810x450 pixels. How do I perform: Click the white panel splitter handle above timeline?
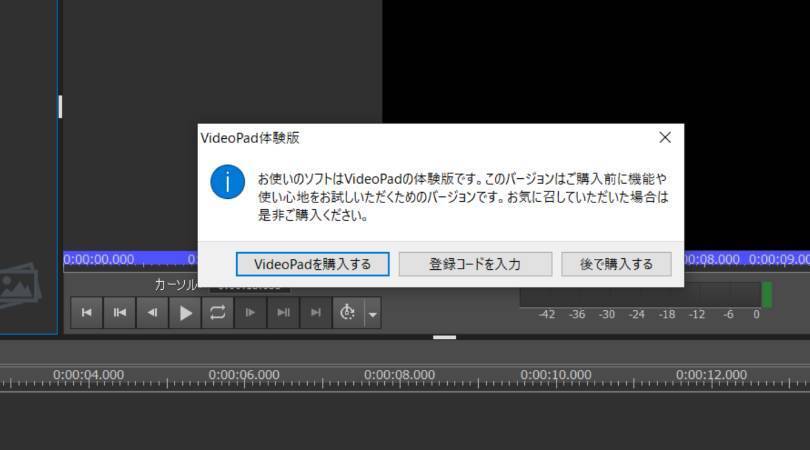[x=444, y=337]
